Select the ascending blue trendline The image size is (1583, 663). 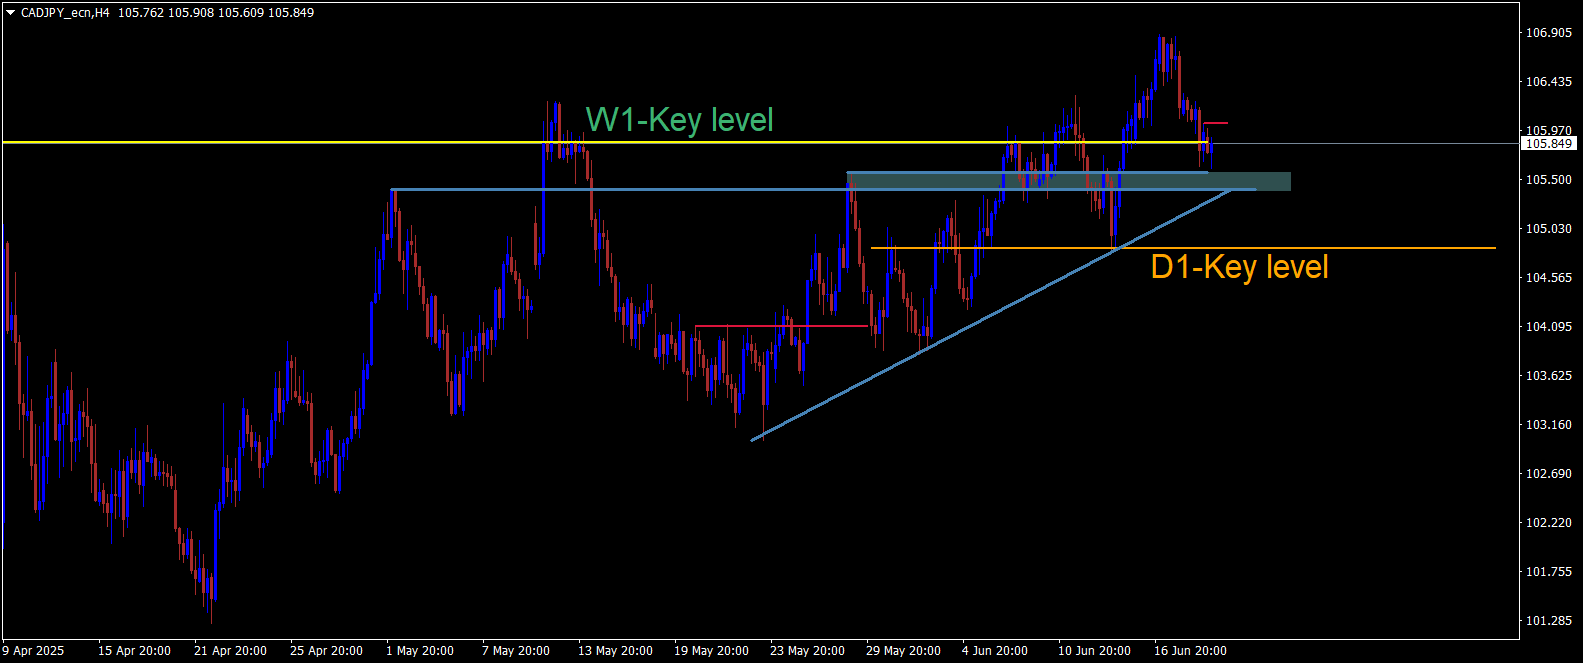990,315
